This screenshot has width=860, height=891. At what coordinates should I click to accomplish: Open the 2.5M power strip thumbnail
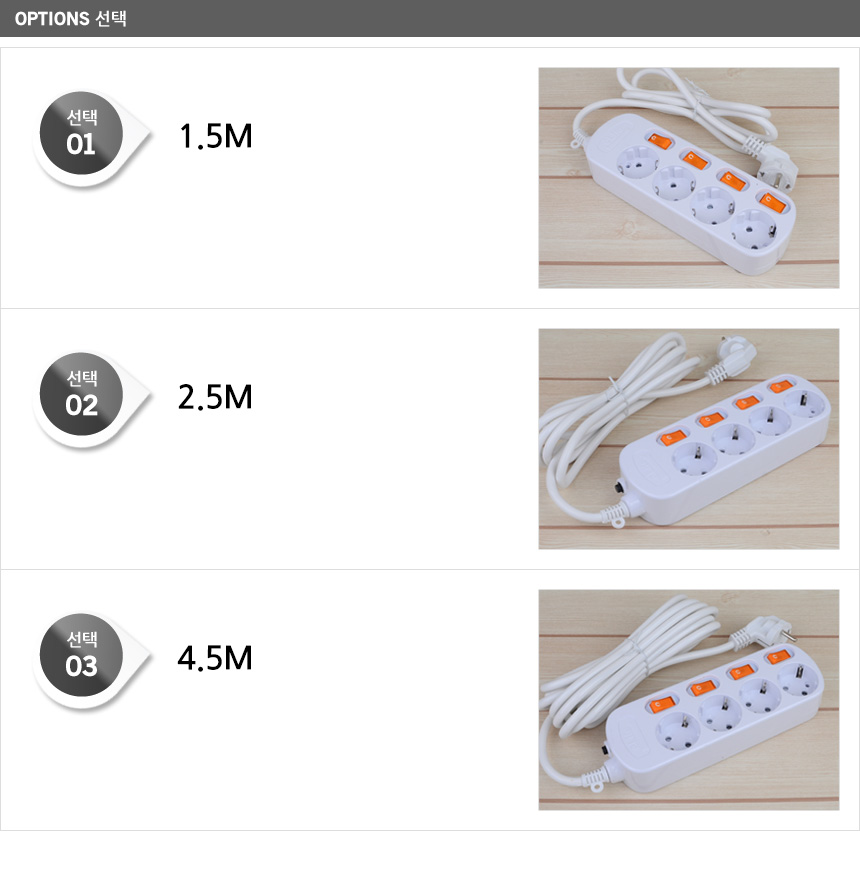(x=688, y=439)
